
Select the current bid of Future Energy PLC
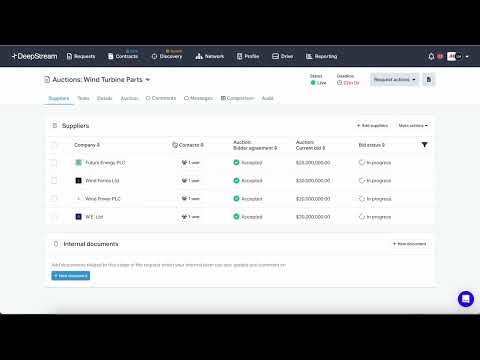(313, 163)
